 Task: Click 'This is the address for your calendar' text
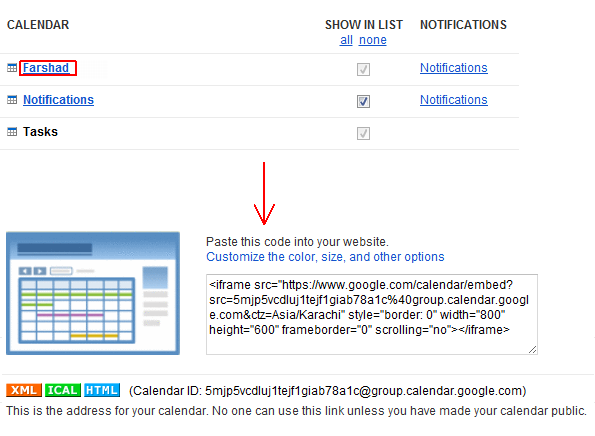296,411
